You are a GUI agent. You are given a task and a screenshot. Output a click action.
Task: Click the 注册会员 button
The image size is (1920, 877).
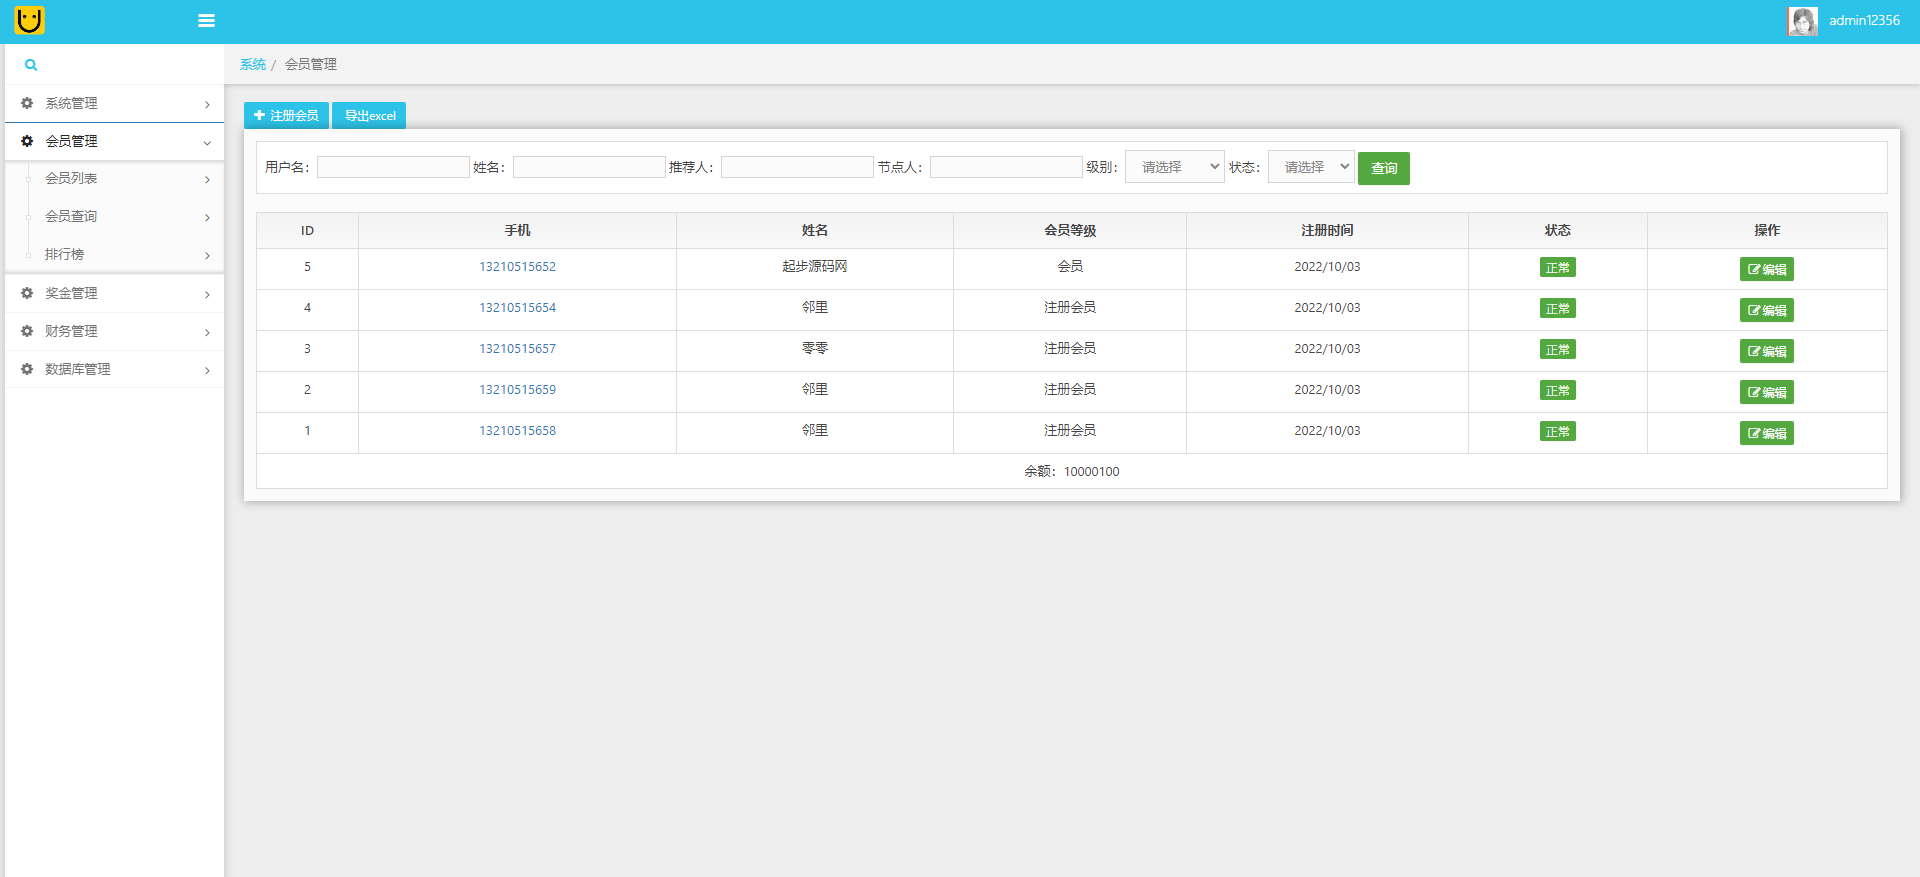point(286,115)
